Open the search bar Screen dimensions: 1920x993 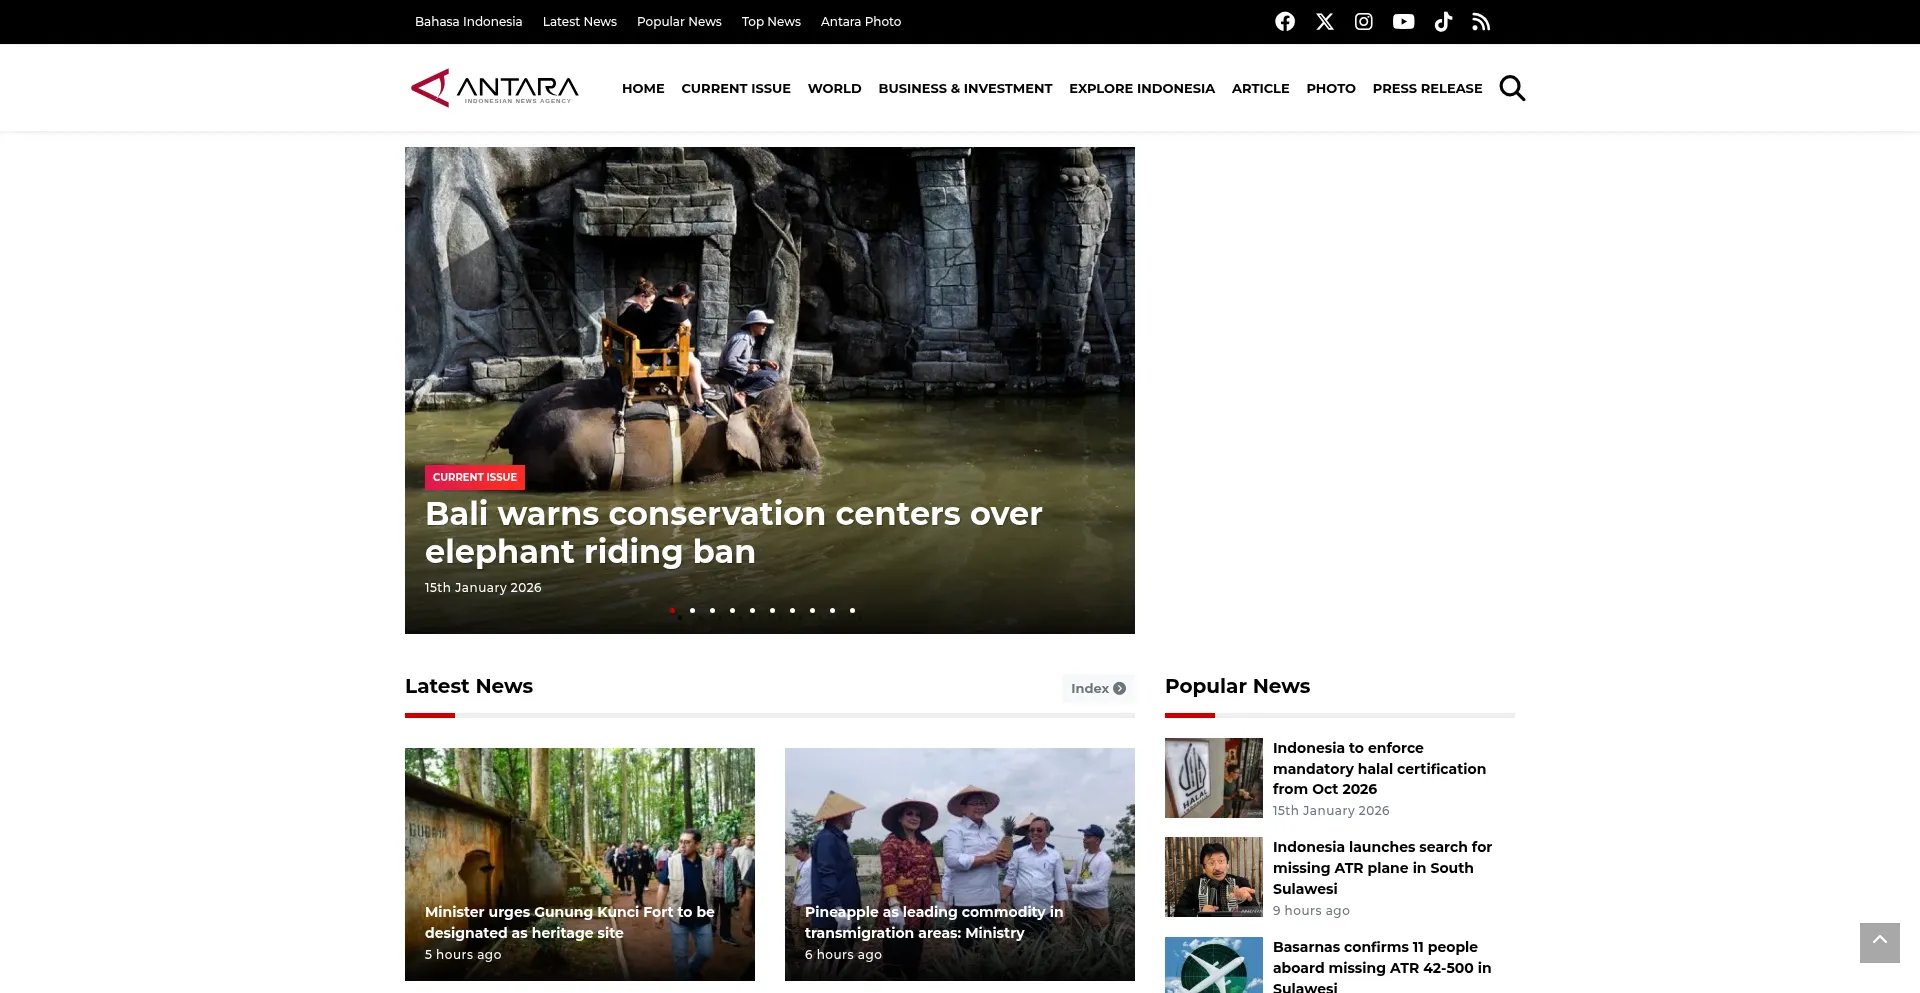coord(1512,88)
